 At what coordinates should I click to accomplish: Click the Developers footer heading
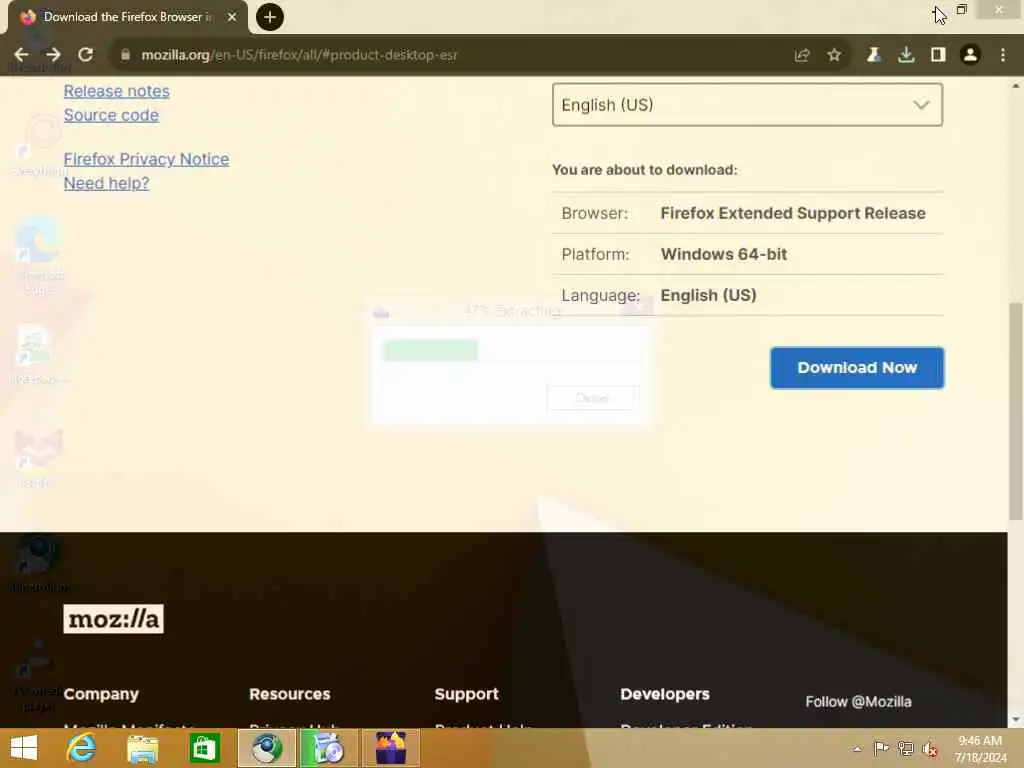pos(665,694)
